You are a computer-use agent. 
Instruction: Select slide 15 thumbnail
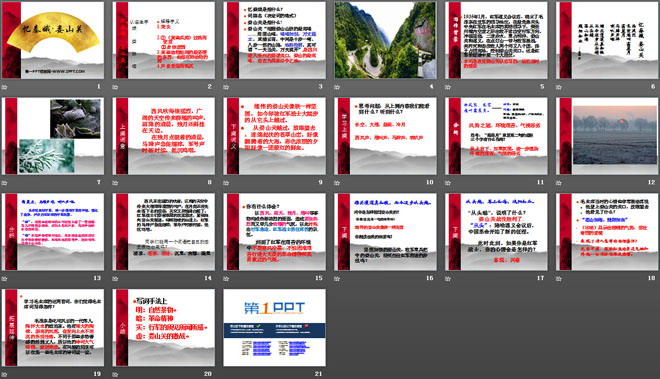pyautogui.click(x=274, y=232)
